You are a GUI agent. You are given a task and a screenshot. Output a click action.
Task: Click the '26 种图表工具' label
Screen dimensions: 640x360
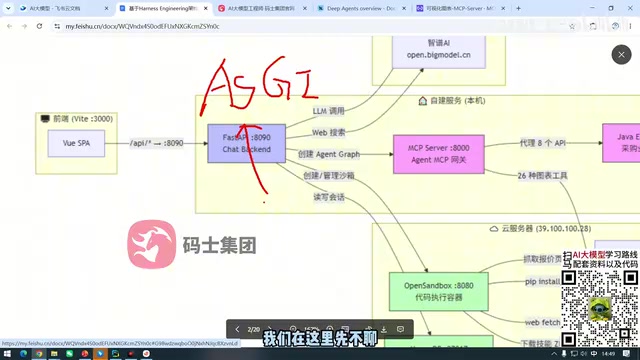pyautogui.click(x=542, y=176)
